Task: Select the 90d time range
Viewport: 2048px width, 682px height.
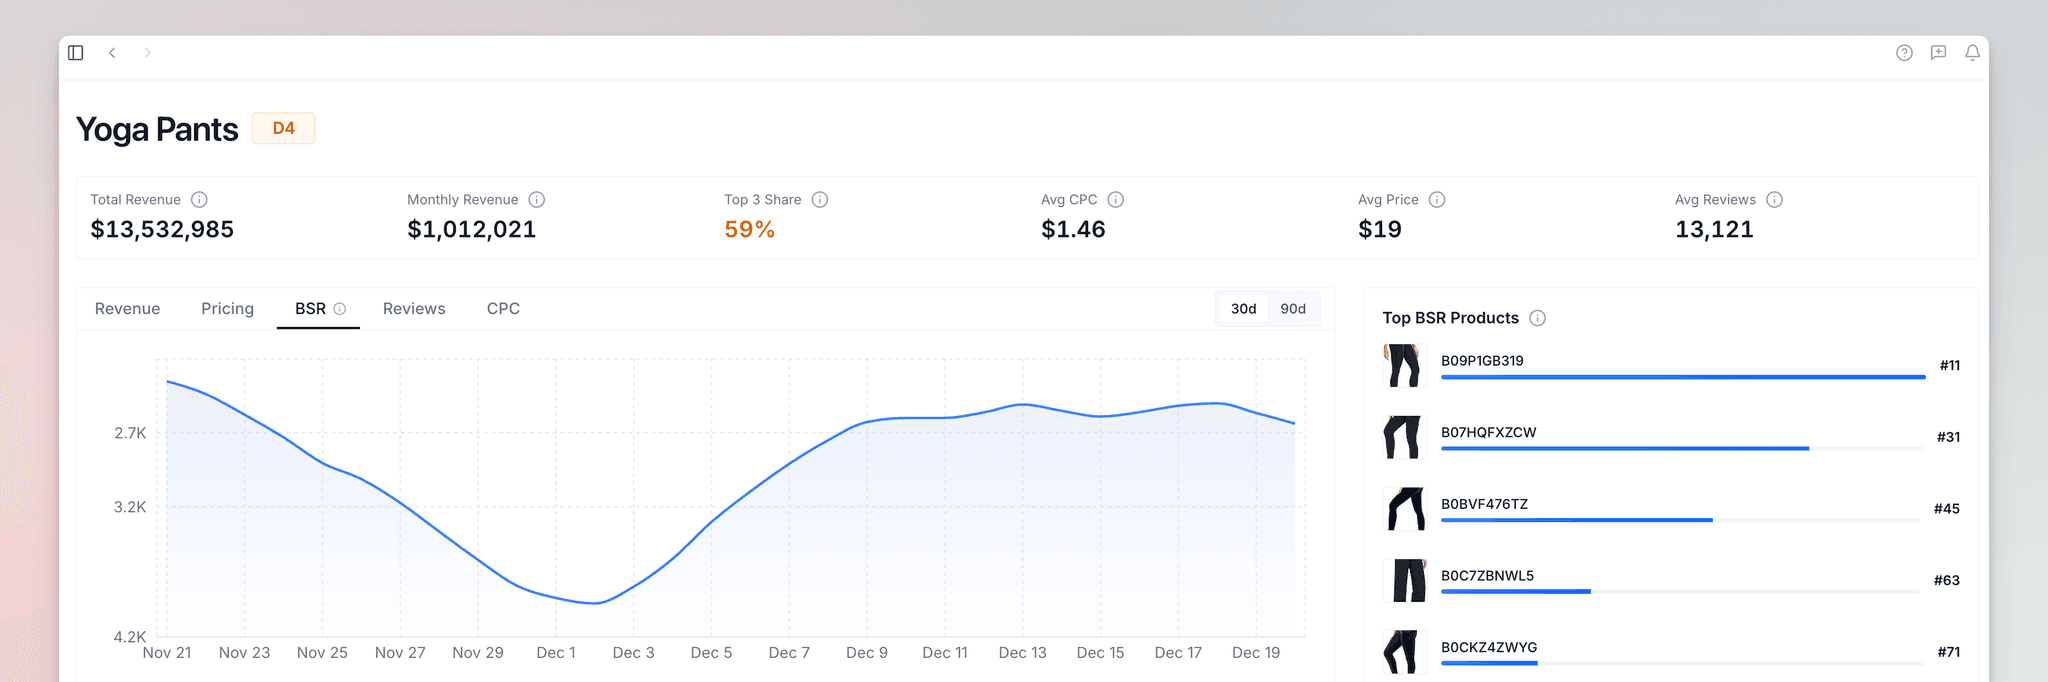Action: (1293, 309)
